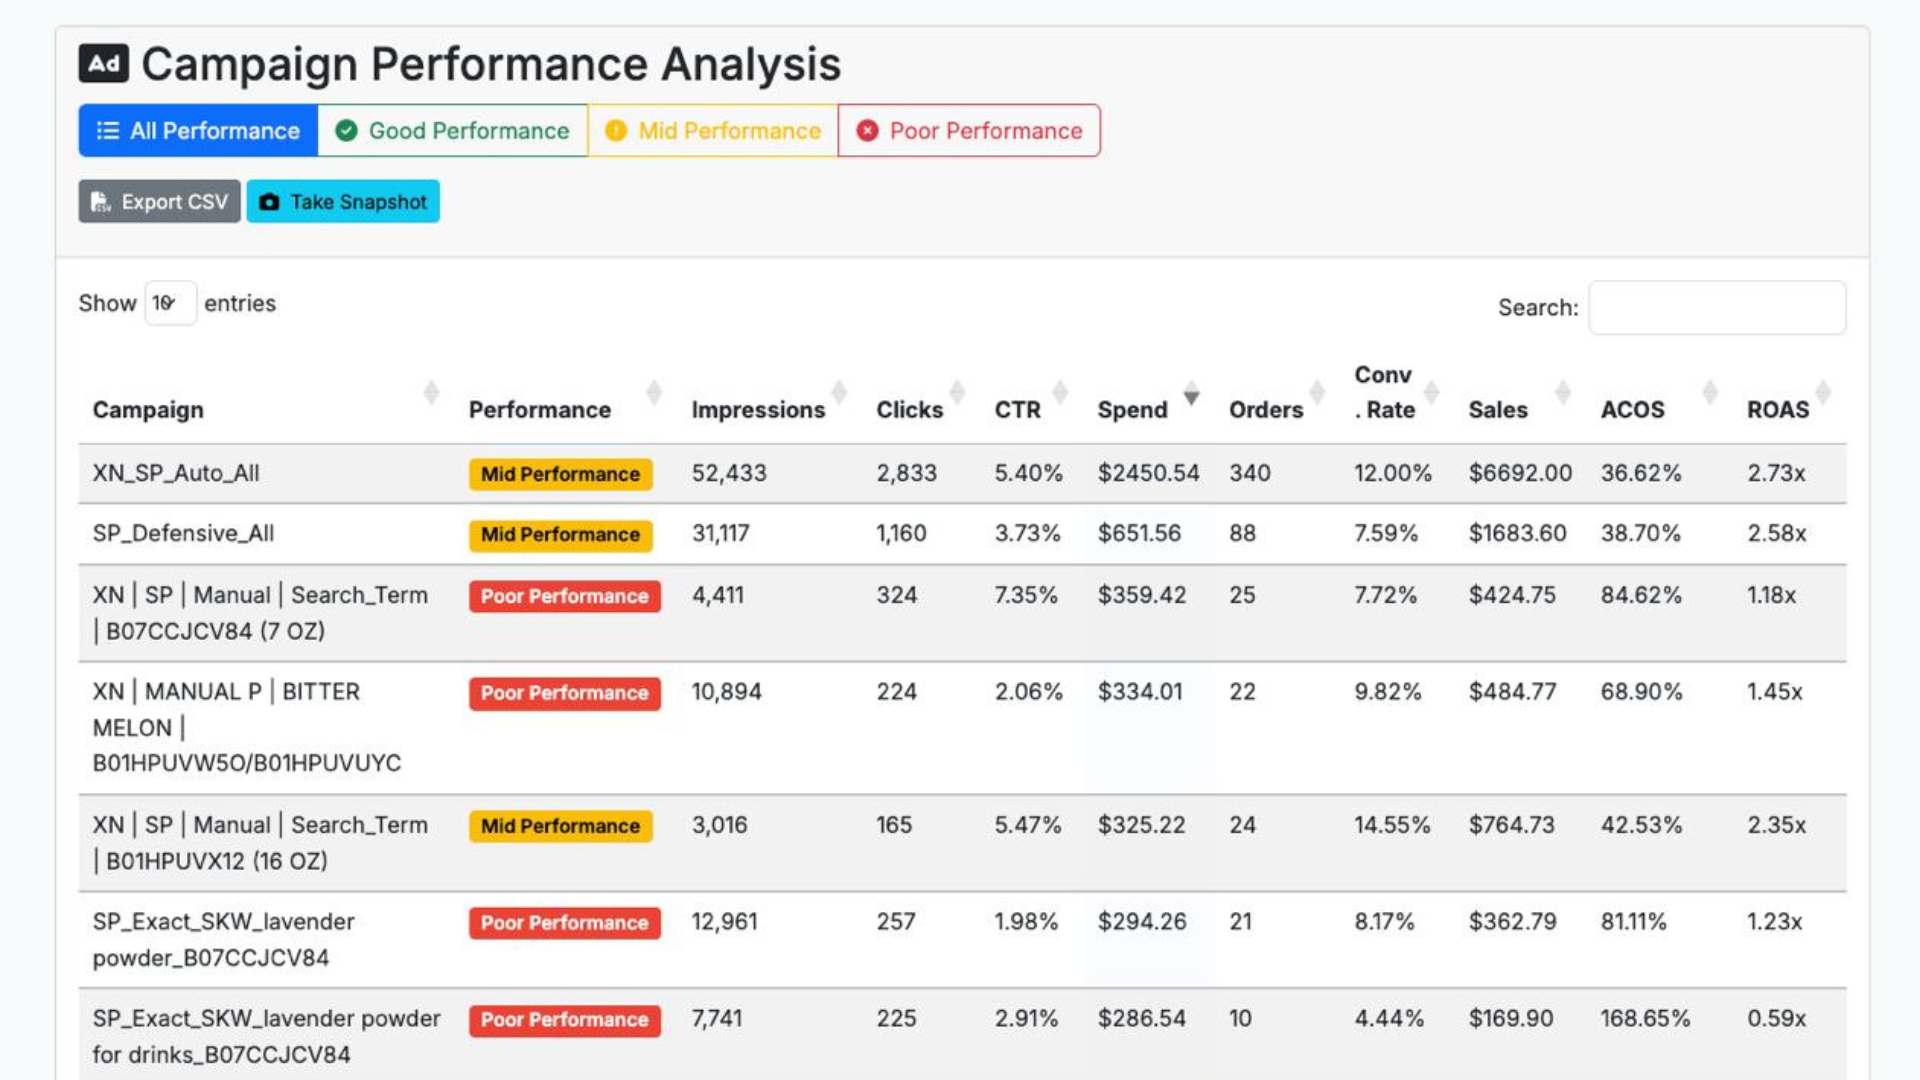The height and width of the screenshot is (1080, 1920).
Task: Select campaign lavender powder for drinks
Action: [x=266, y=1036]
